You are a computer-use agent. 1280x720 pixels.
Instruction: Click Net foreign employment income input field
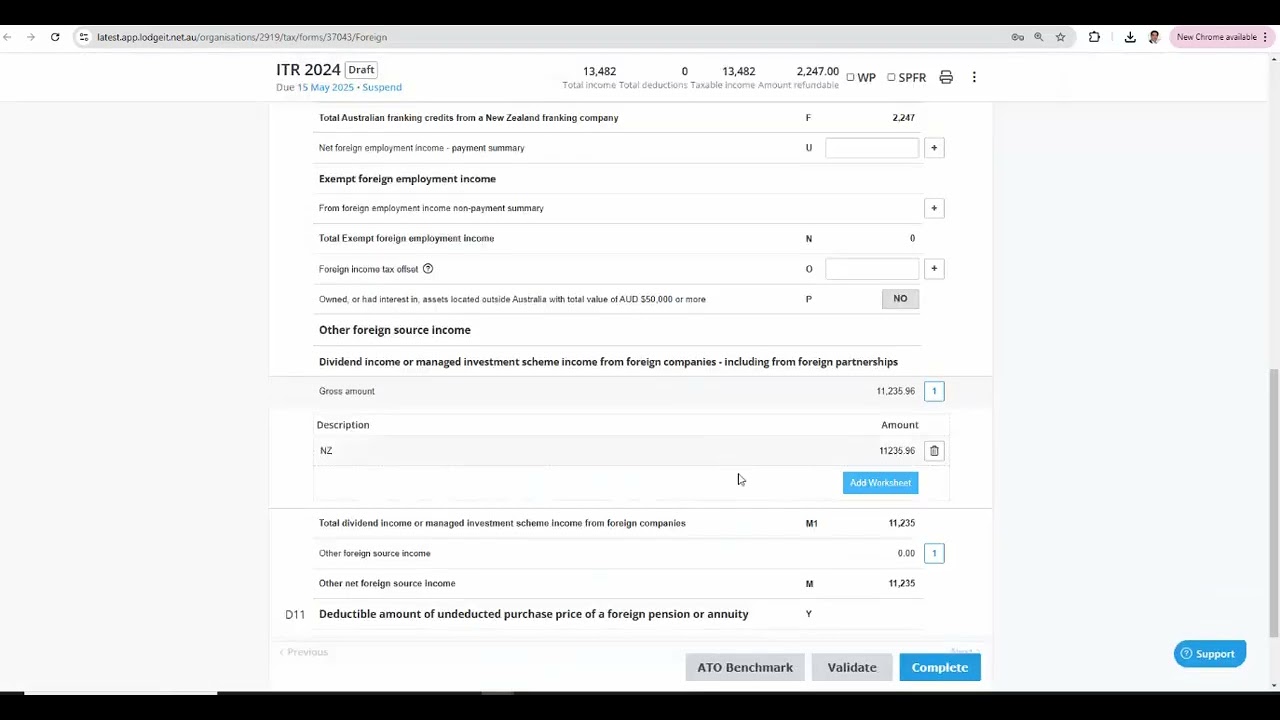pyautogui.click(x=872, y=148)
